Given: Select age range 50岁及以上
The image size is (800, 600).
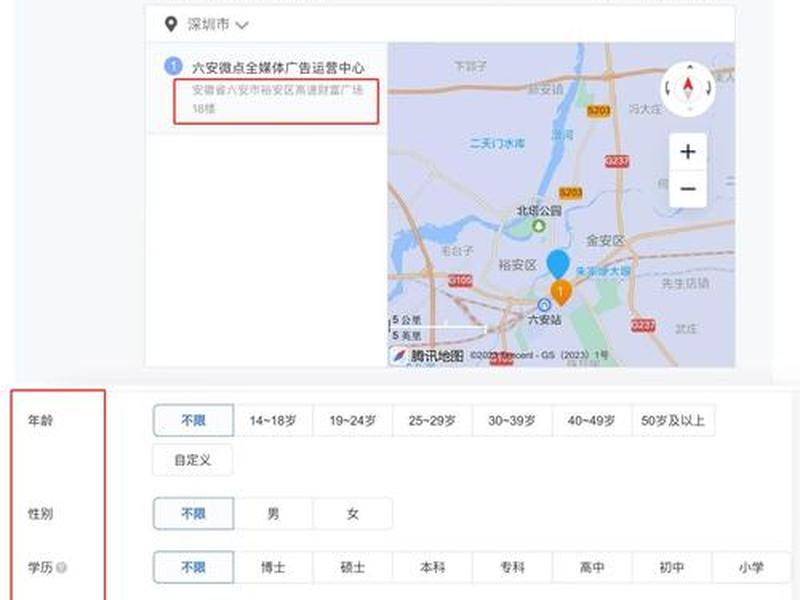Looking at the screenshot, I should pyautogui.click(x=673, y=420).
